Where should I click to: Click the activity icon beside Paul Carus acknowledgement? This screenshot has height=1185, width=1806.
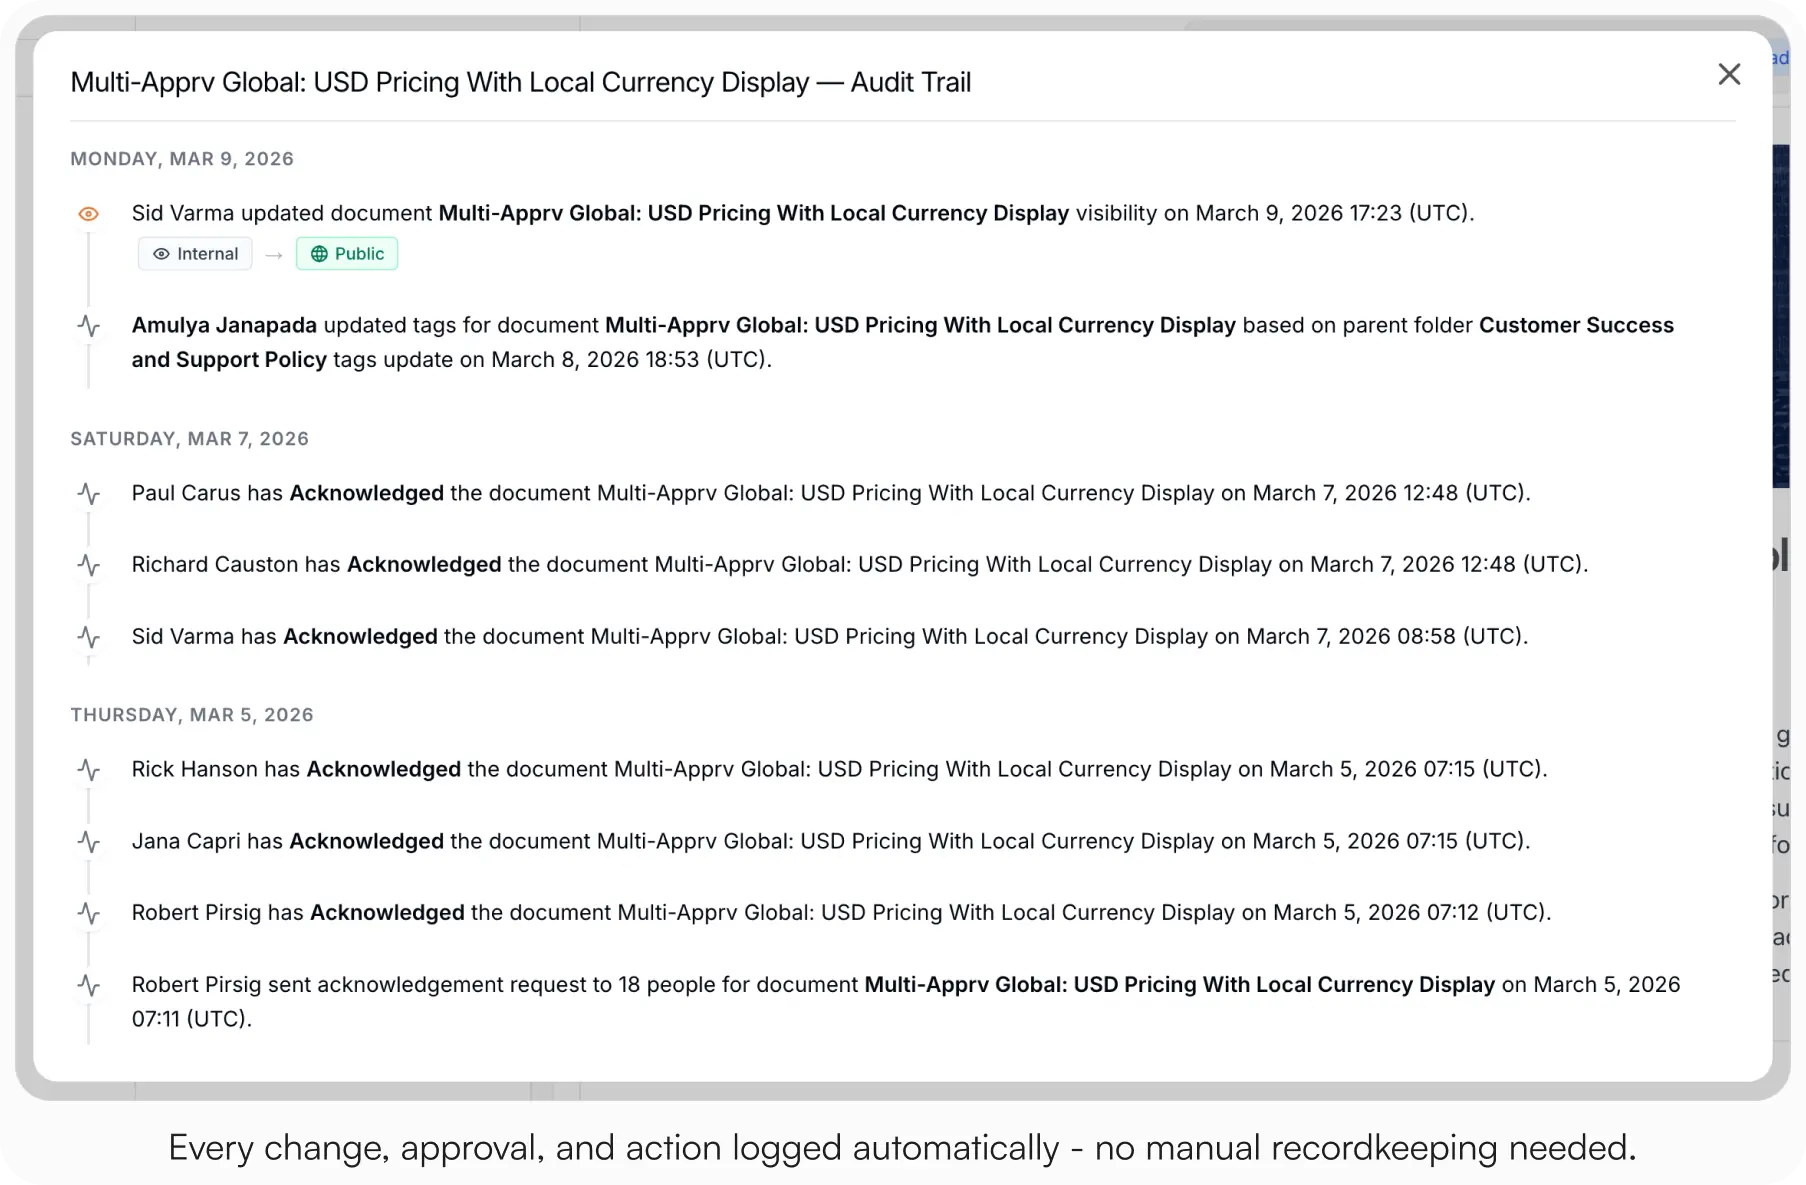coord(89,494)
